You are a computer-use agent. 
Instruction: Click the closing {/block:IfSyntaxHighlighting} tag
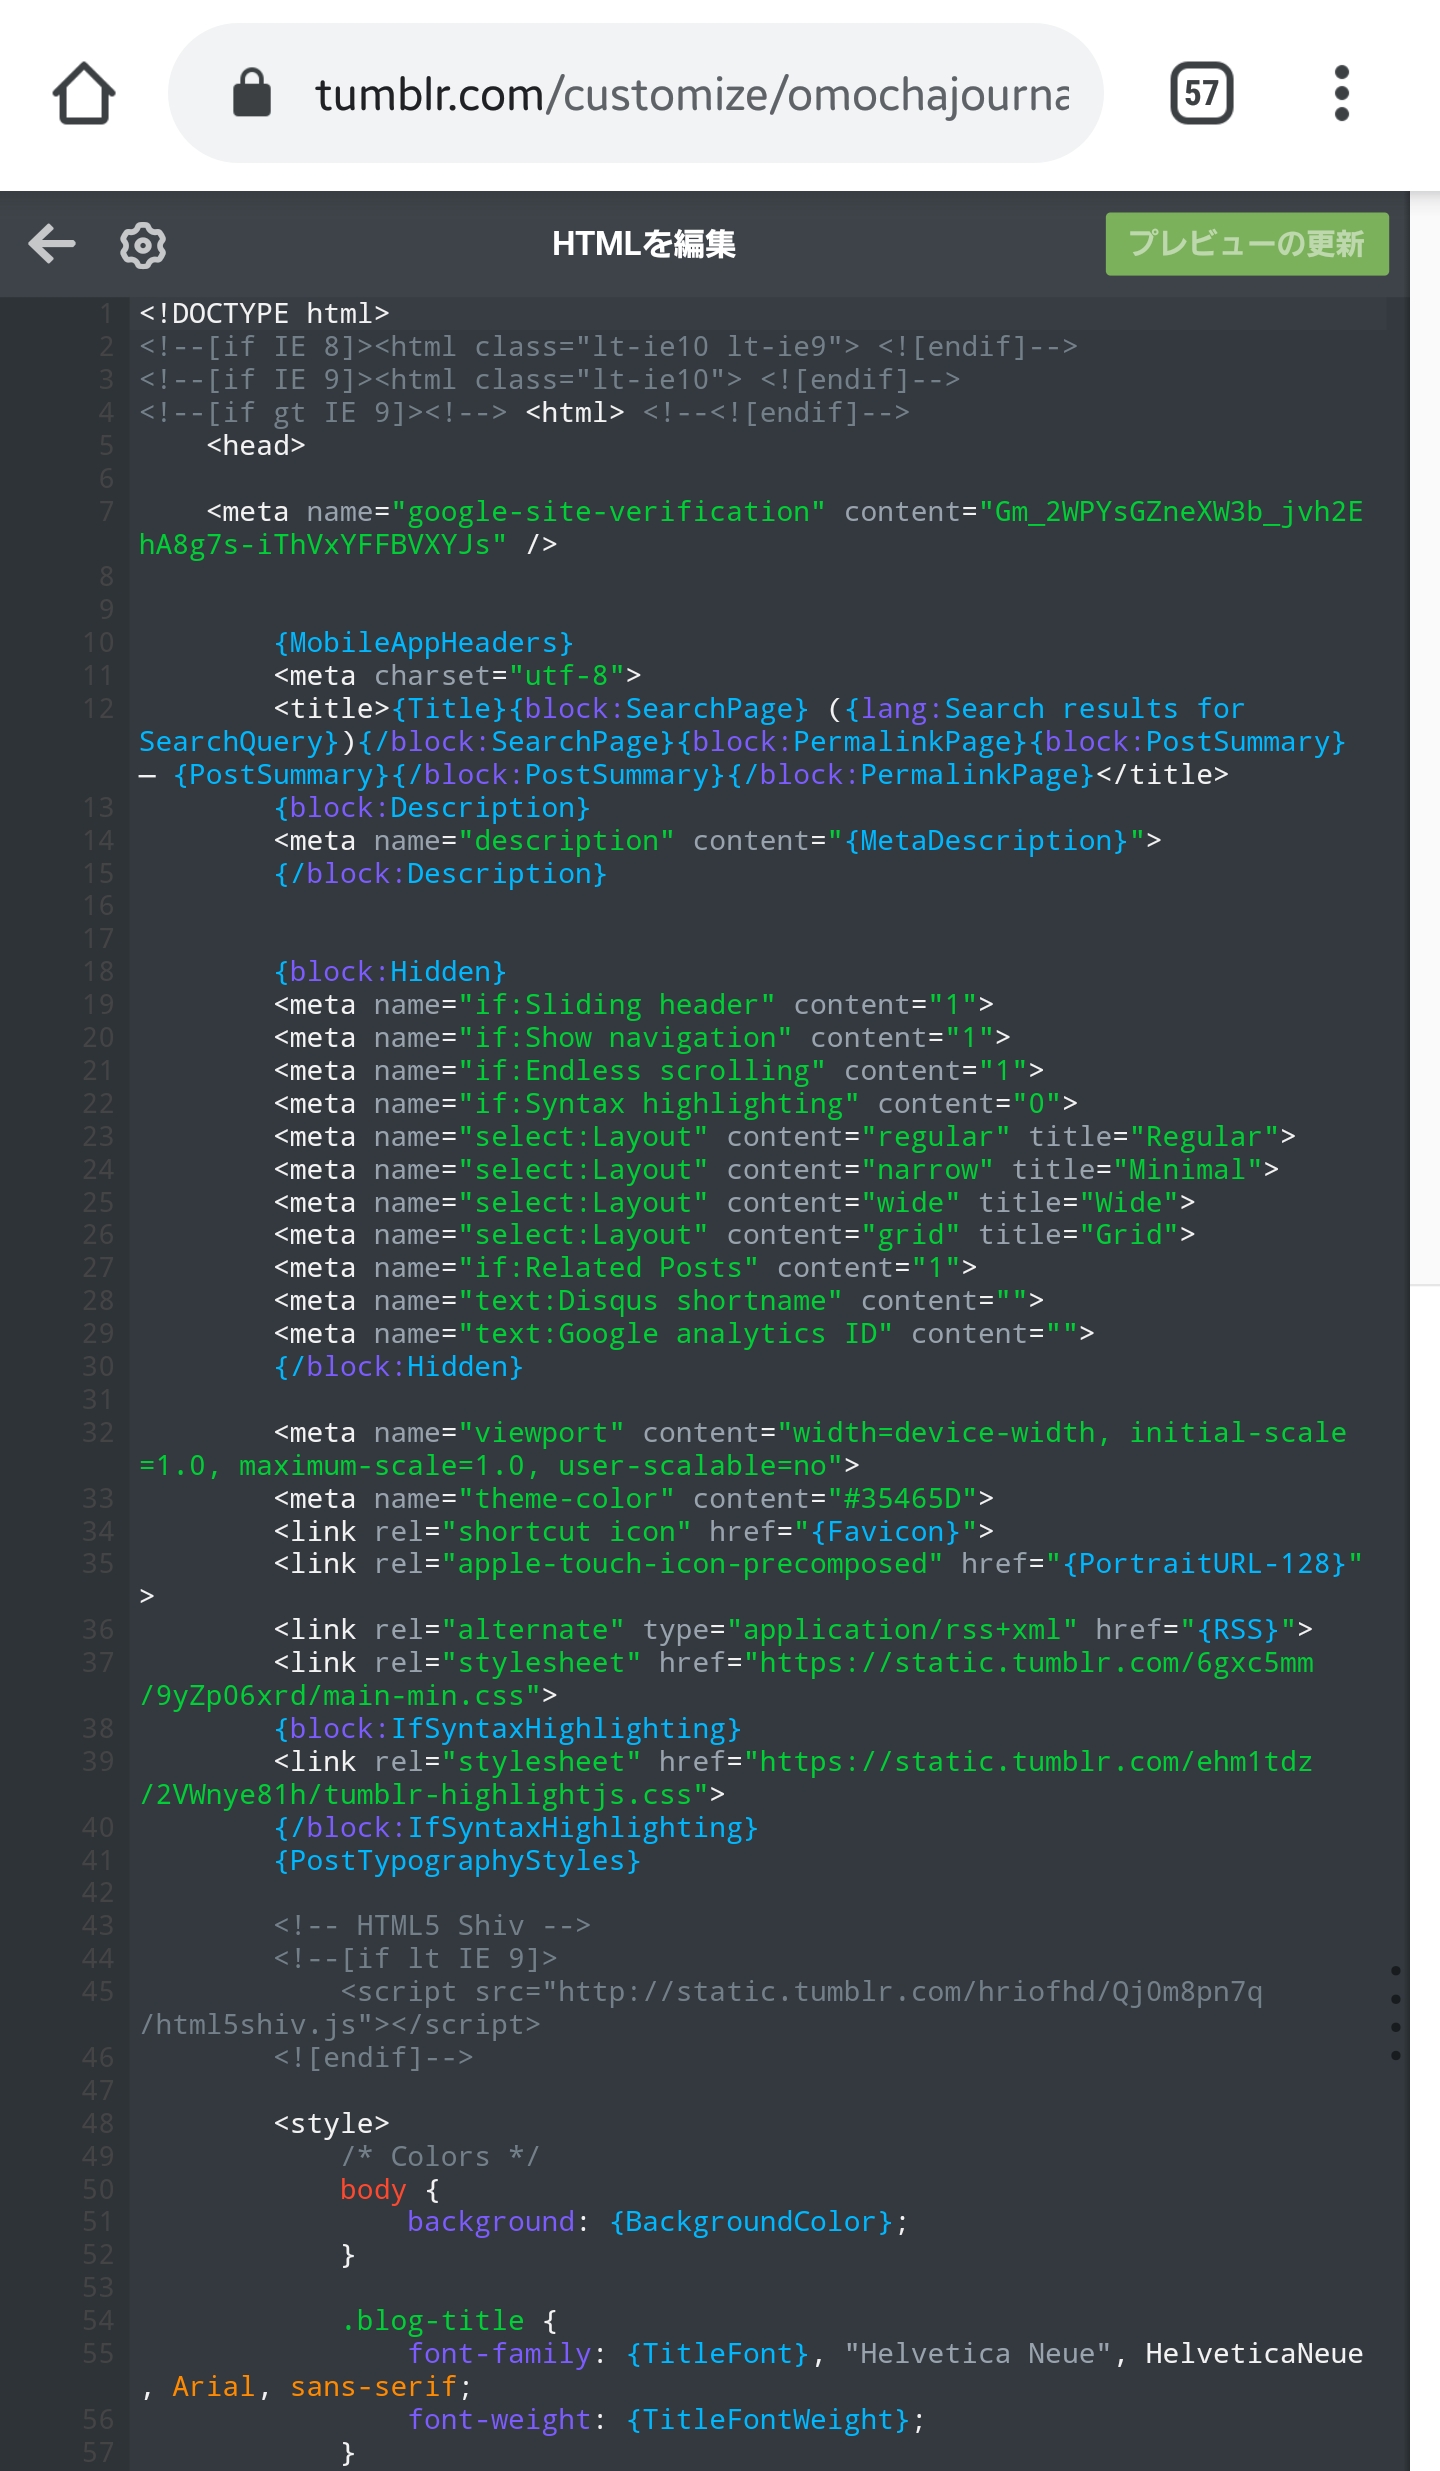pyautogui.click(x=516, y=1828)
